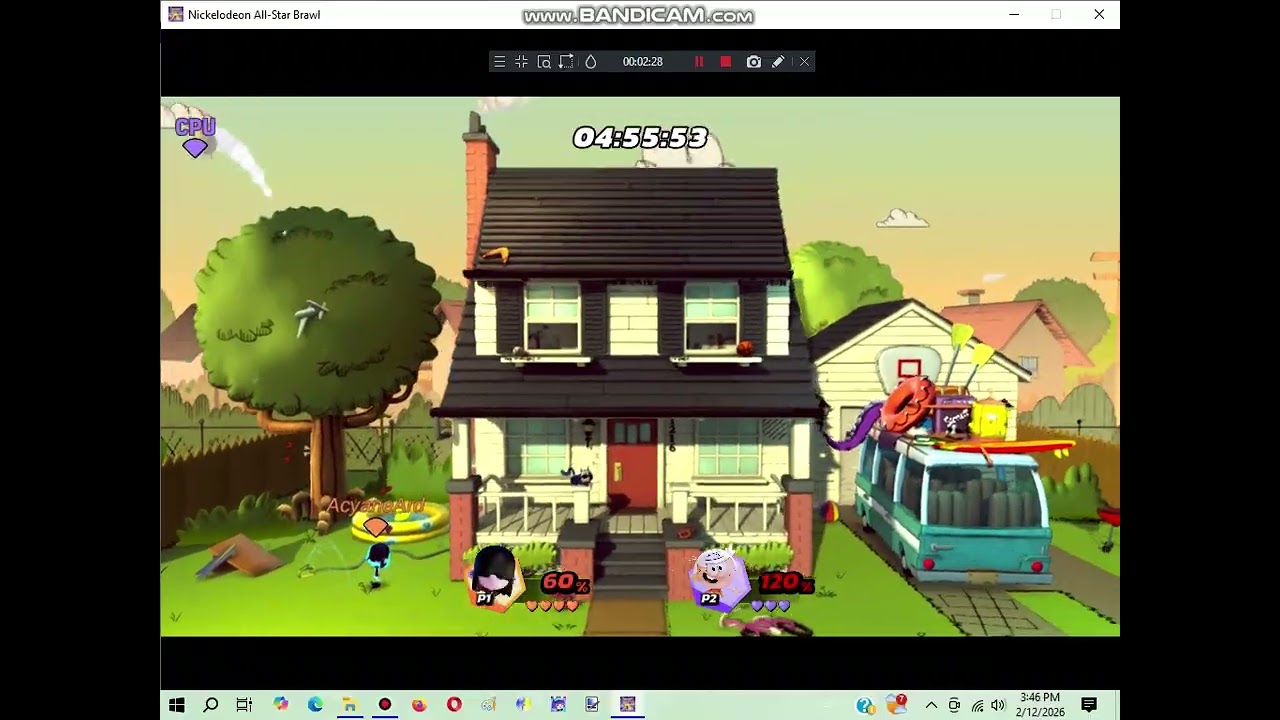Open the taskbar Search icon

coord(211,705)
